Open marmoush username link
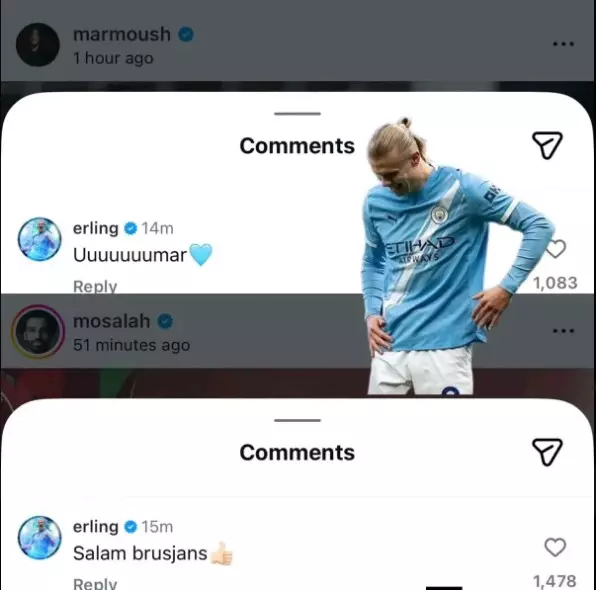This screenshot has height=590, width=596. (122, 34)
